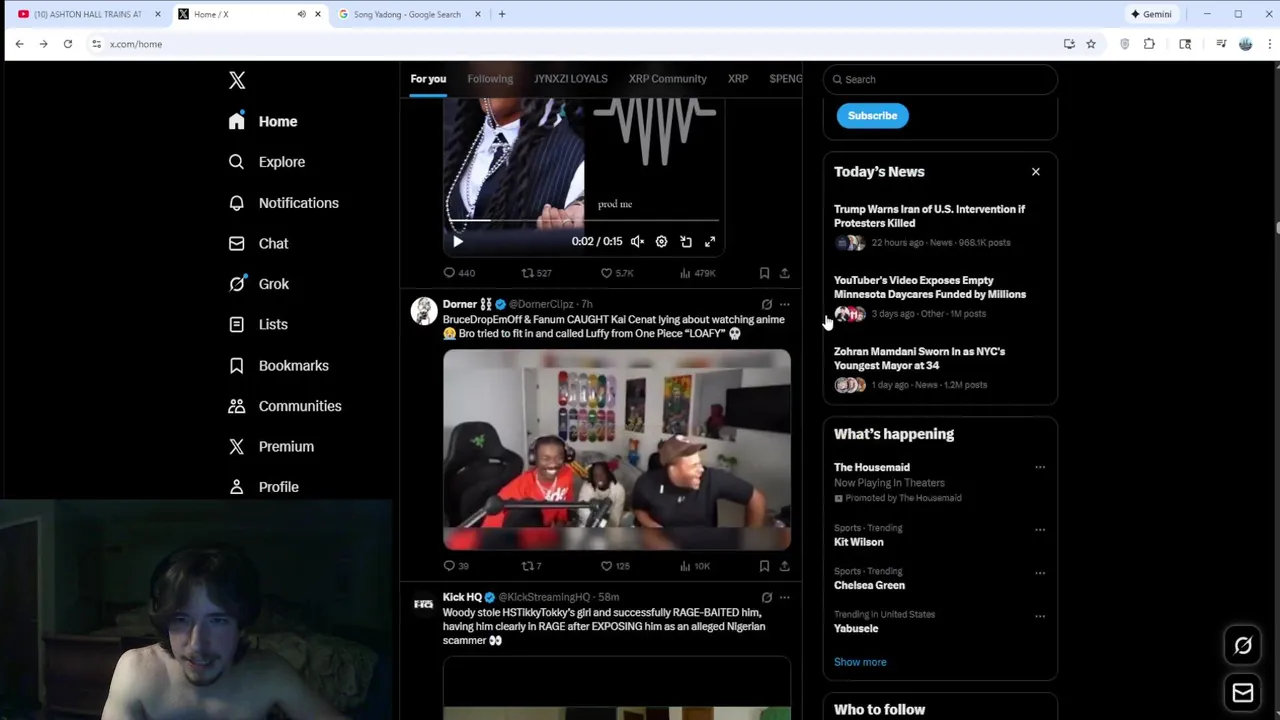
Task: Open Lists in the sidebar
Action: [257, 324]
